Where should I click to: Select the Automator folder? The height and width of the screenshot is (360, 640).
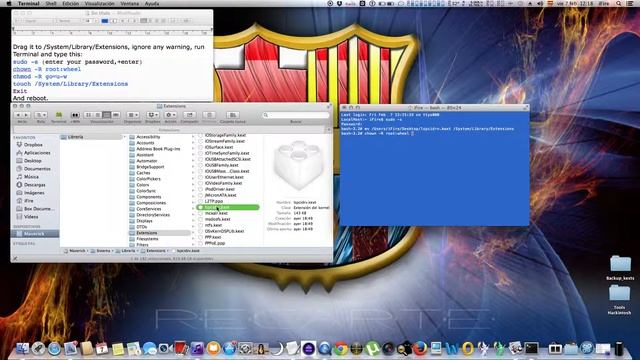point(147,161)
